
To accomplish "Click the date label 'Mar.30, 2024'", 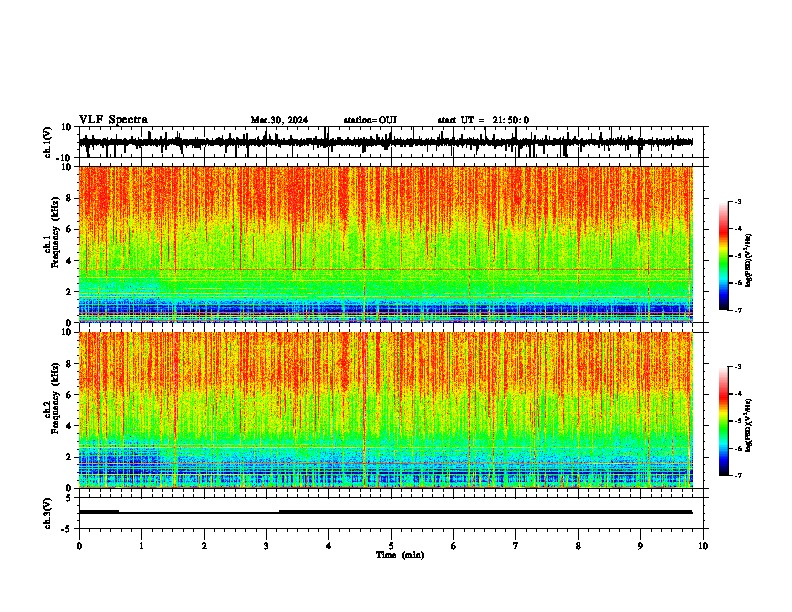I will [x=279, y=120].
